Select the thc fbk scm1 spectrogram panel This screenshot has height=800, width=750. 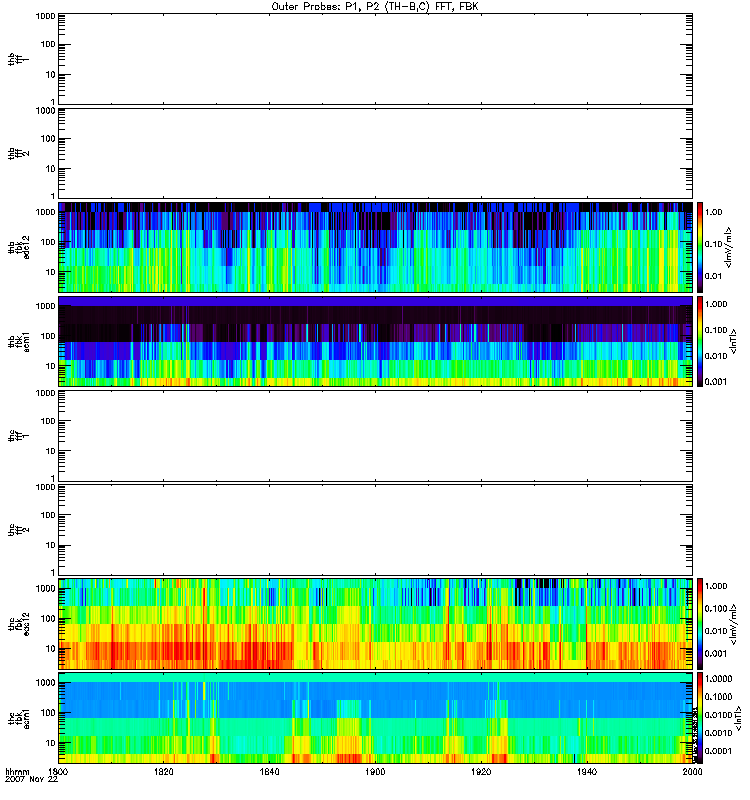click(x=376, y=718)
